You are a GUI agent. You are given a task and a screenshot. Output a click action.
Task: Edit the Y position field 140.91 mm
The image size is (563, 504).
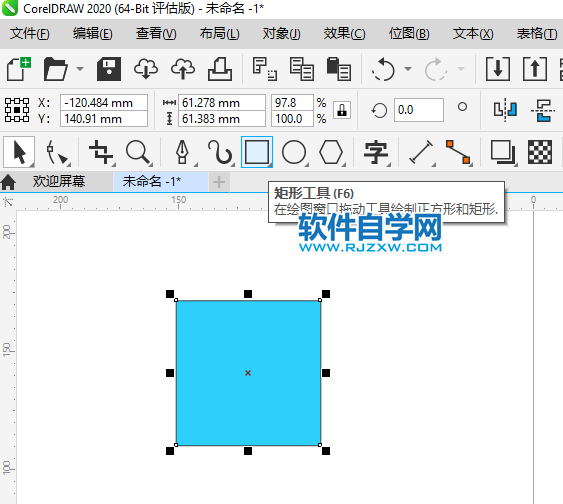coord(104,119)
